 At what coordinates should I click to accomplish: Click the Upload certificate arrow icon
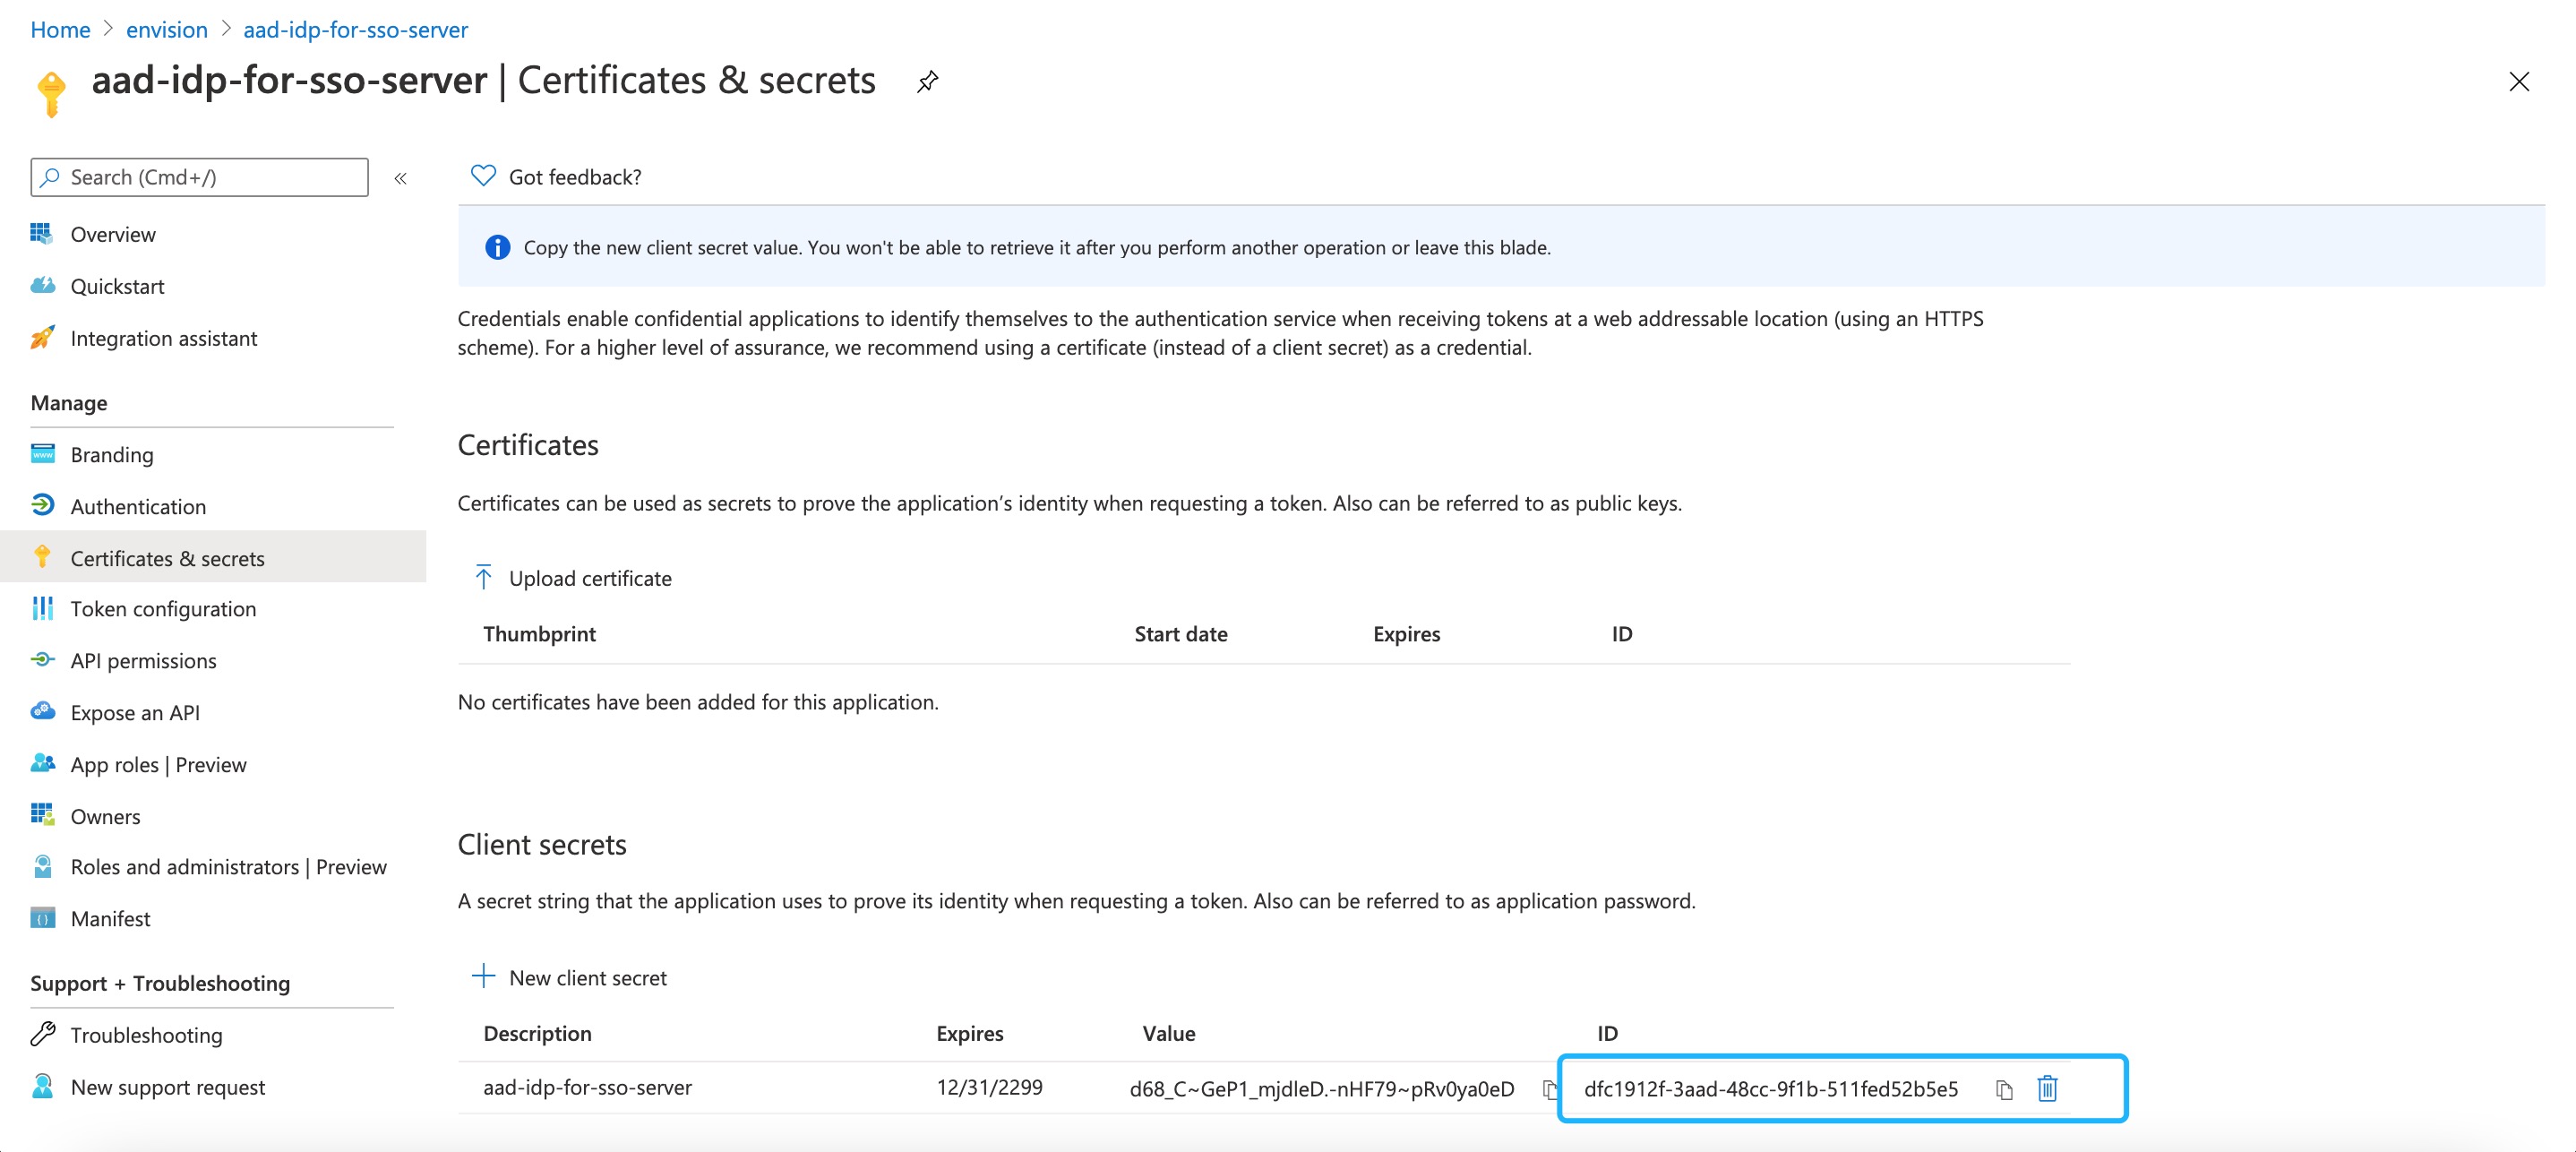coord(483,577)
